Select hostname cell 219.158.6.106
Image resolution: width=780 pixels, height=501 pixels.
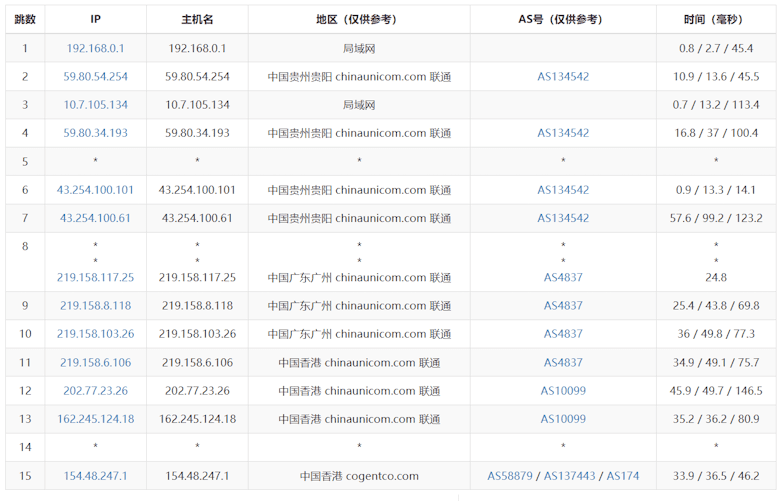point(197,362)
